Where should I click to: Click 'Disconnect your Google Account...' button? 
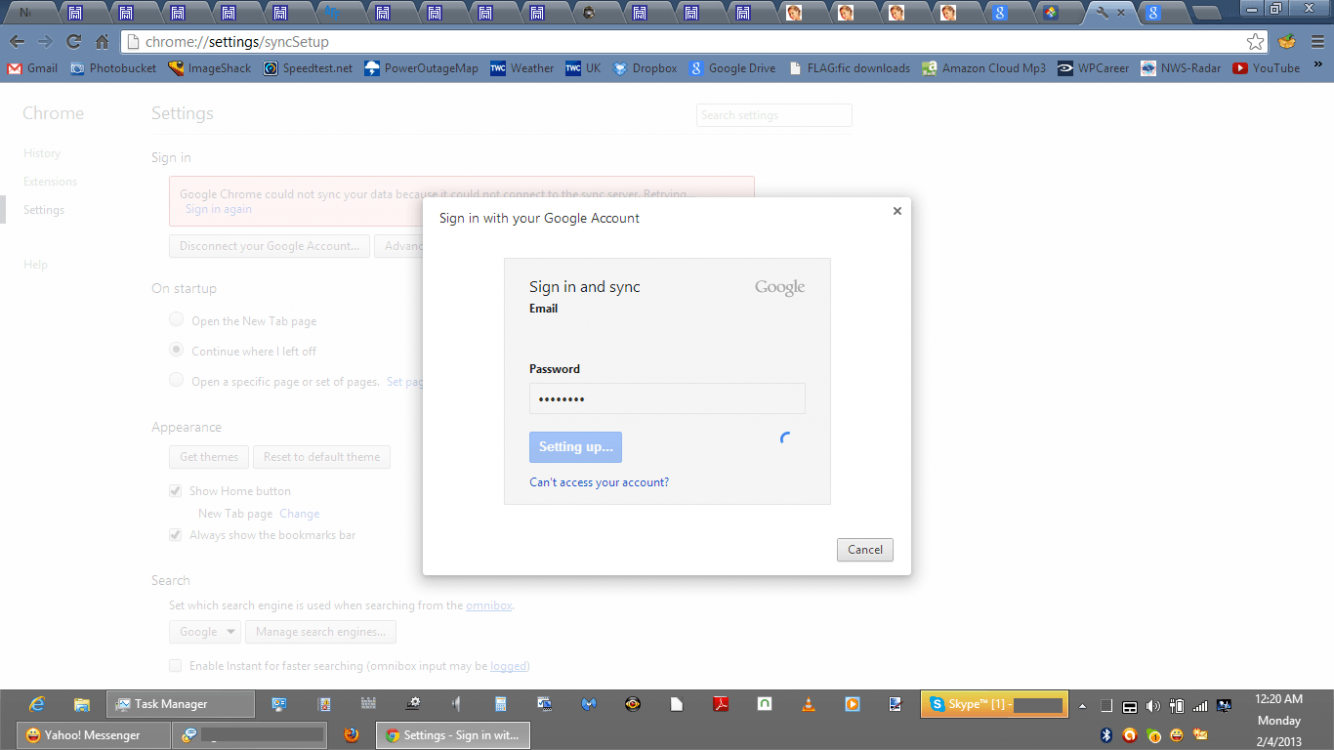269,246
